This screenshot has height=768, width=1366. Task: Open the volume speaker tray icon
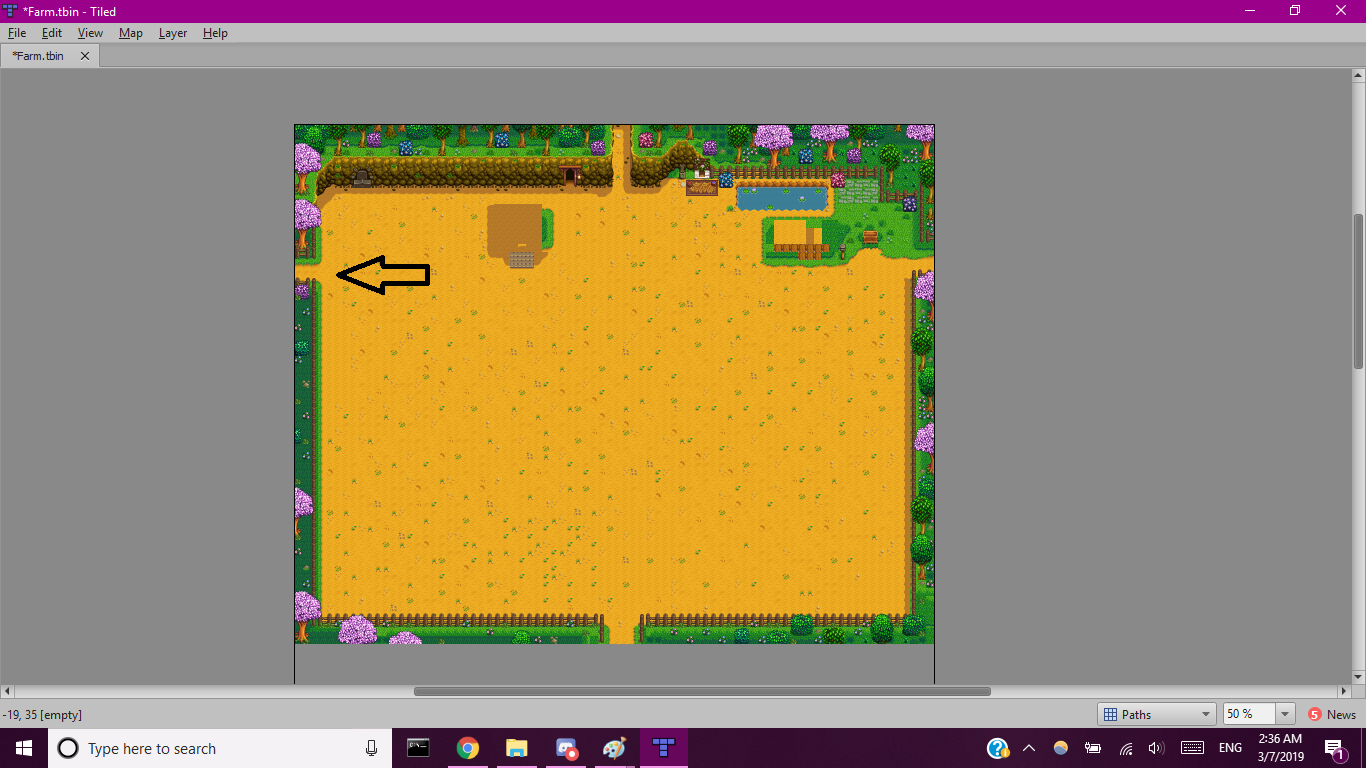click(x=1156, y=748)
